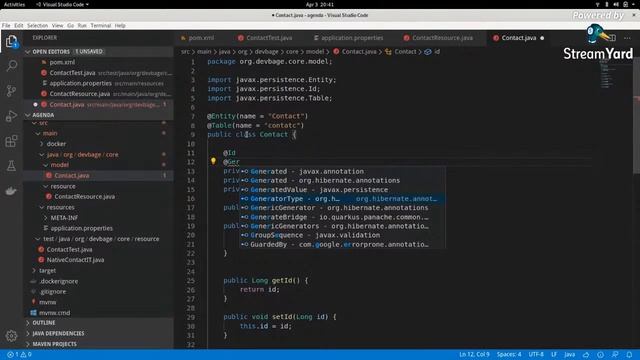
Task: Select GenericGenerator autocomplete suggestion
Action: coord(342,208)
